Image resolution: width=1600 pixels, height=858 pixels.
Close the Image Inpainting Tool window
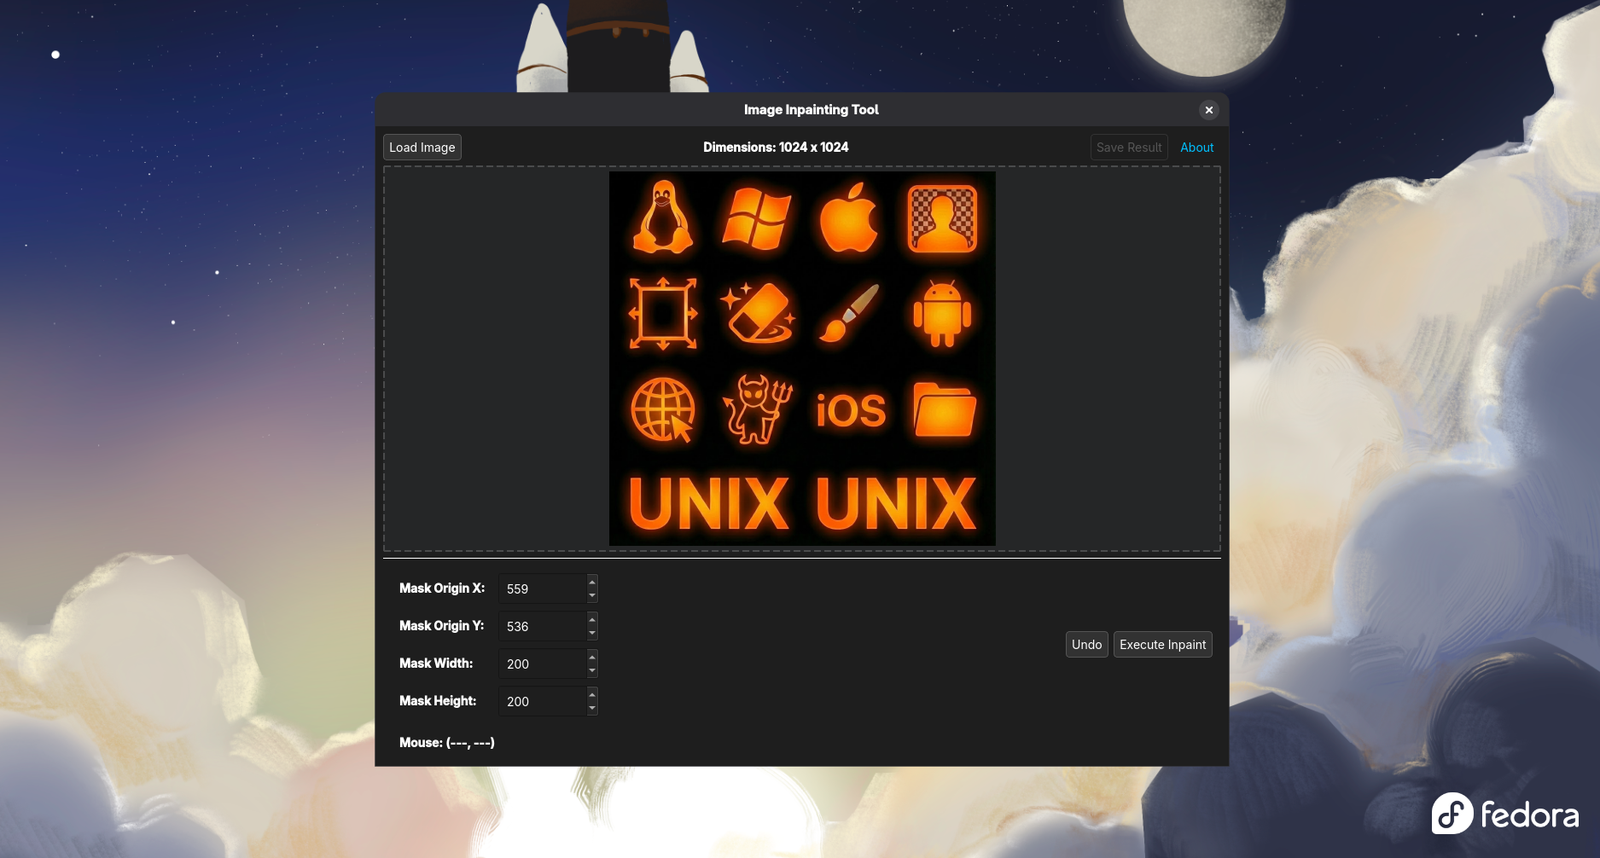tap(1209, 110)
